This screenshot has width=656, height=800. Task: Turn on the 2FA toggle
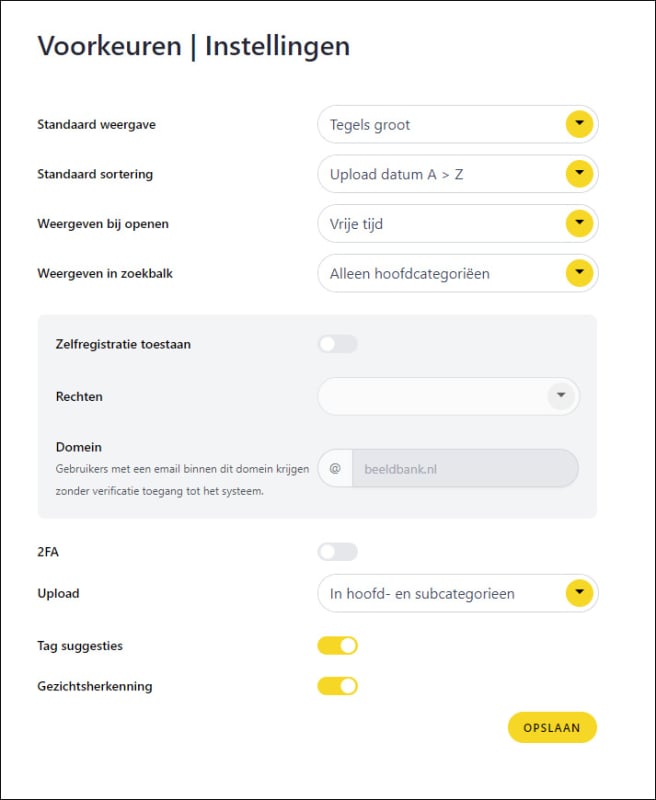point(337,552)
